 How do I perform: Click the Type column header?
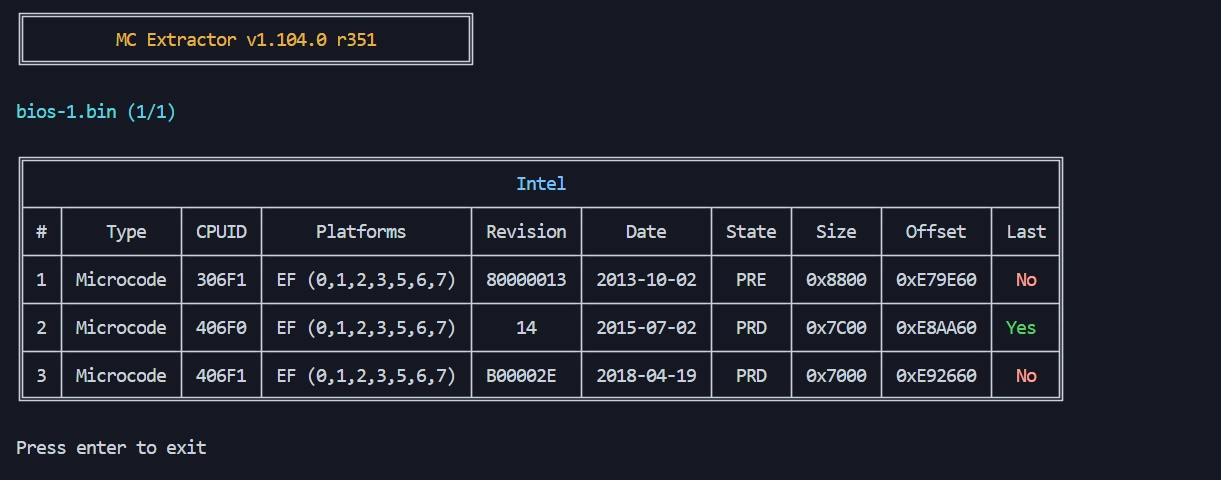pyautogui.click(x=126, y=232)
